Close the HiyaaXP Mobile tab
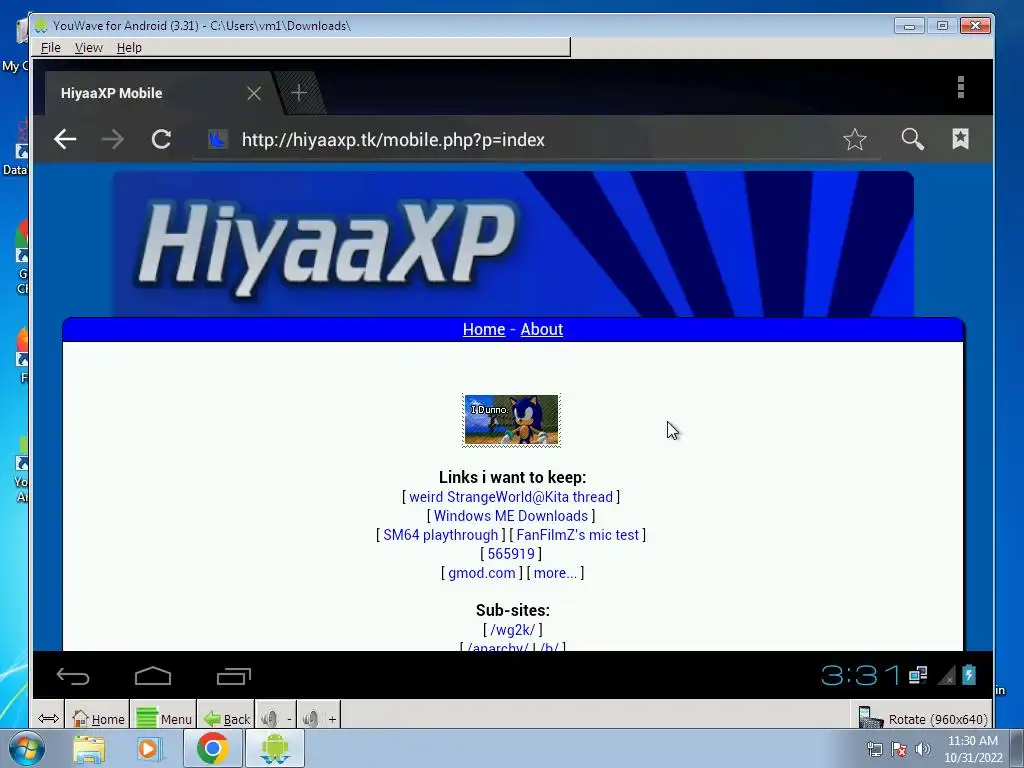This screenshot has height=768, width=1024. [254, 93]
